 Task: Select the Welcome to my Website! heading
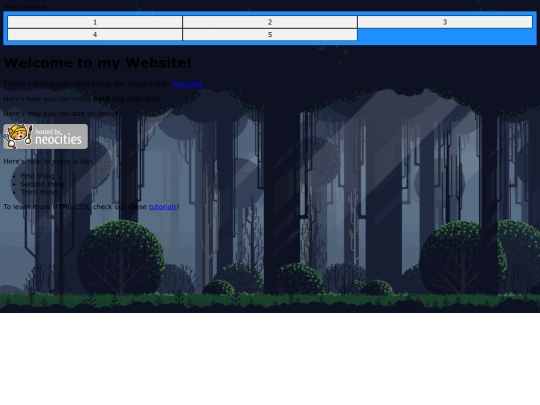coord(97,63)
